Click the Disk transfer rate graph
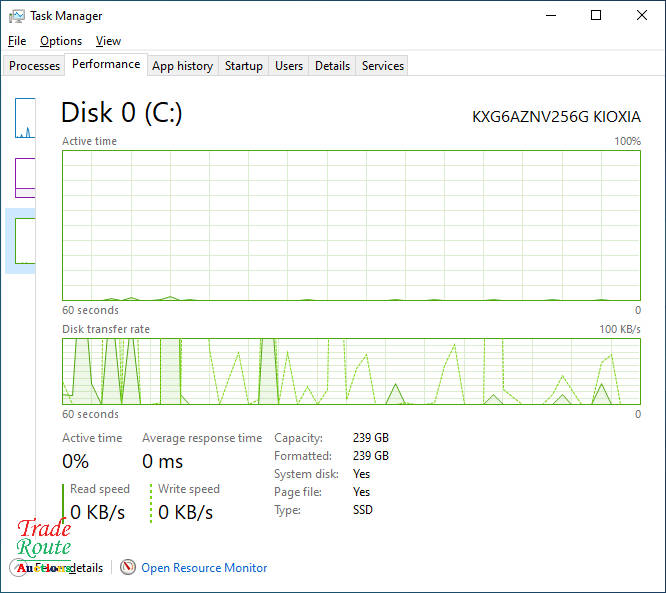The height and width of the screenshot is (593, 666). tap(351, 371)
